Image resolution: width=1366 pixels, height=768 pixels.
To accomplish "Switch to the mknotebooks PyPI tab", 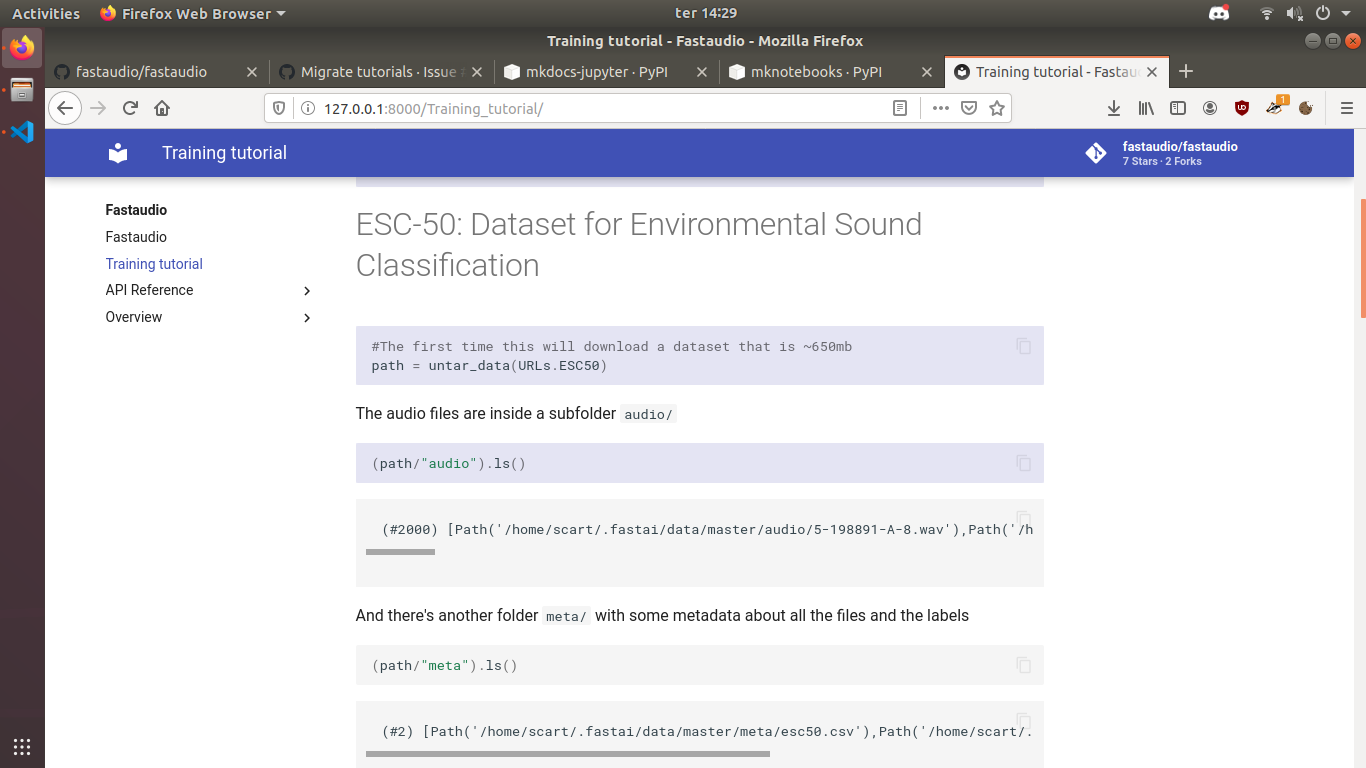I will 820,71.
